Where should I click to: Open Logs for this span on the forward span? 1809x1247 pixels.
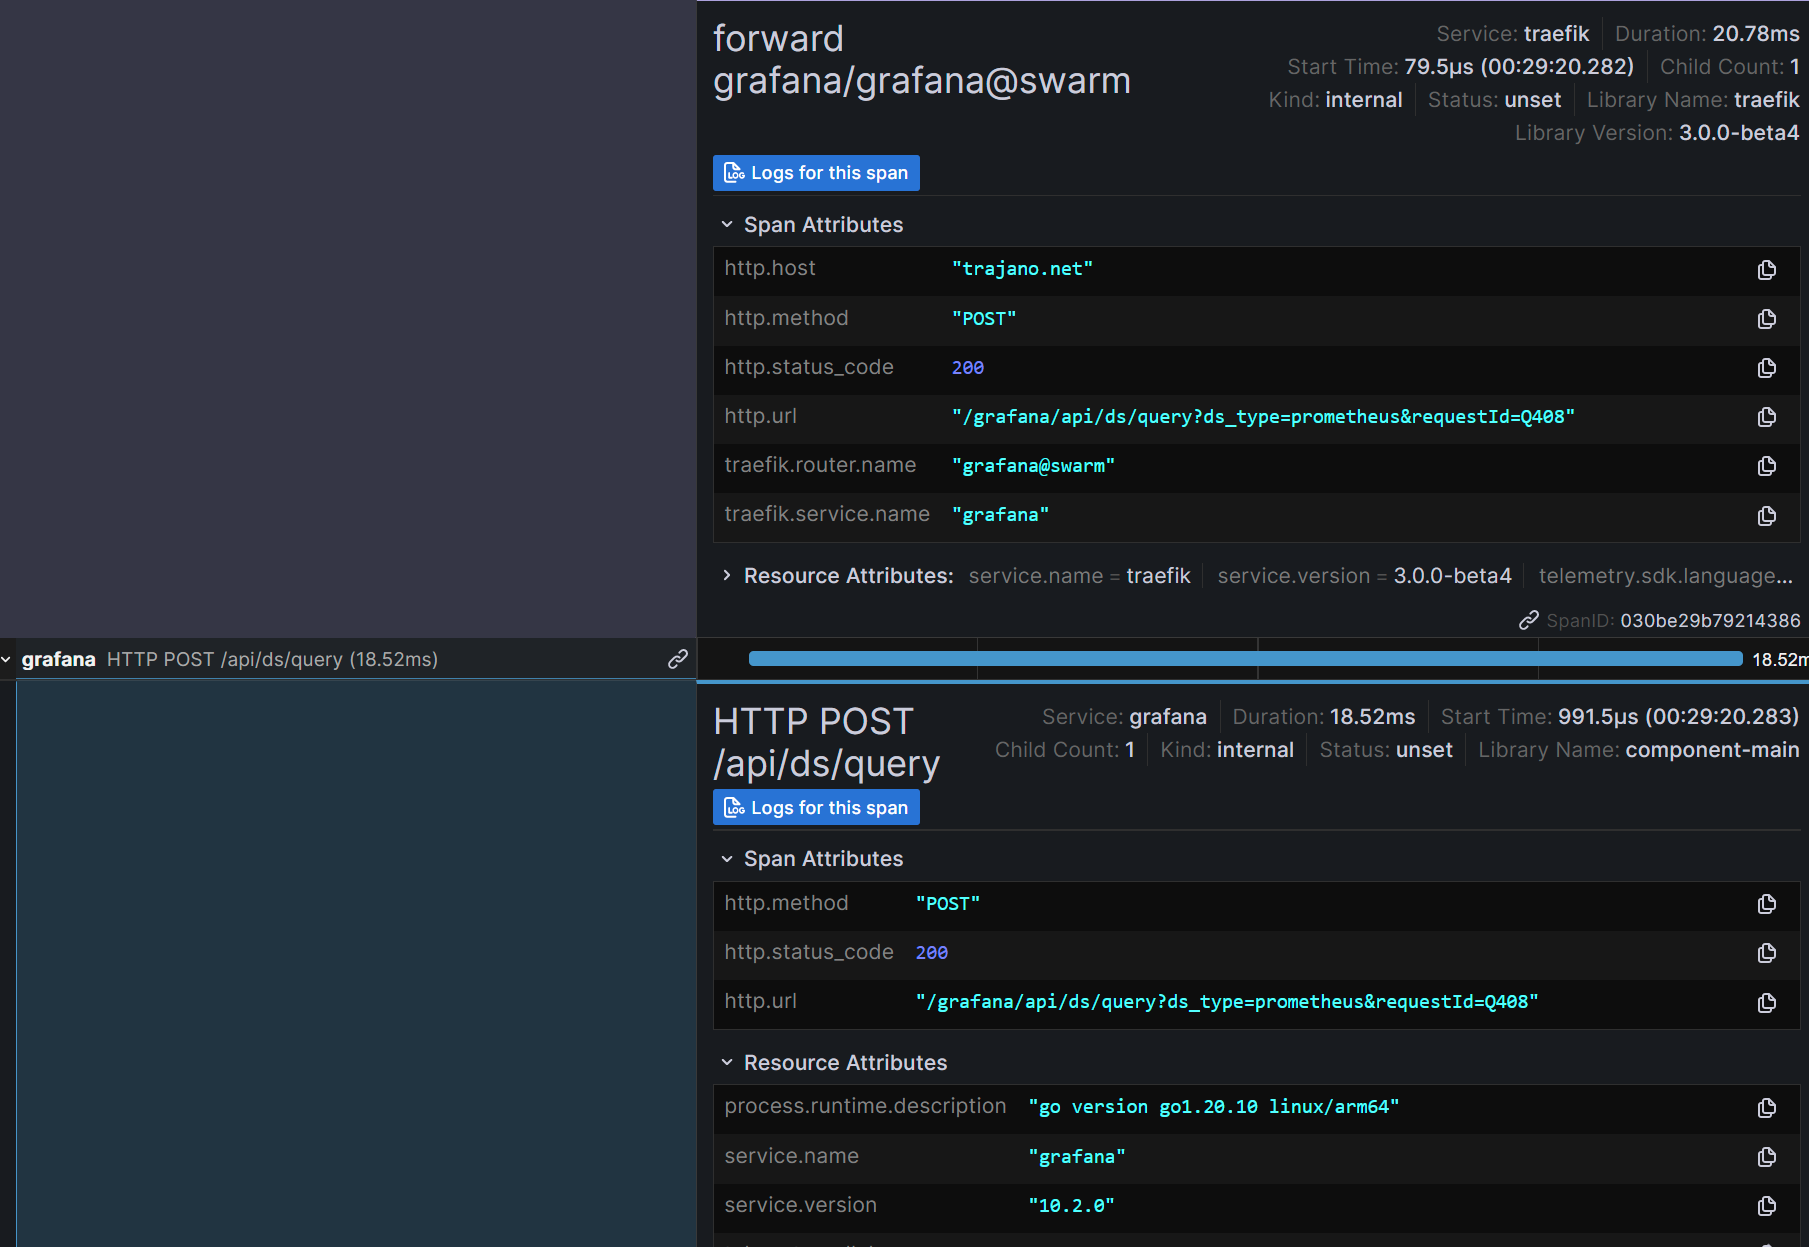click(x=816, y=172)
